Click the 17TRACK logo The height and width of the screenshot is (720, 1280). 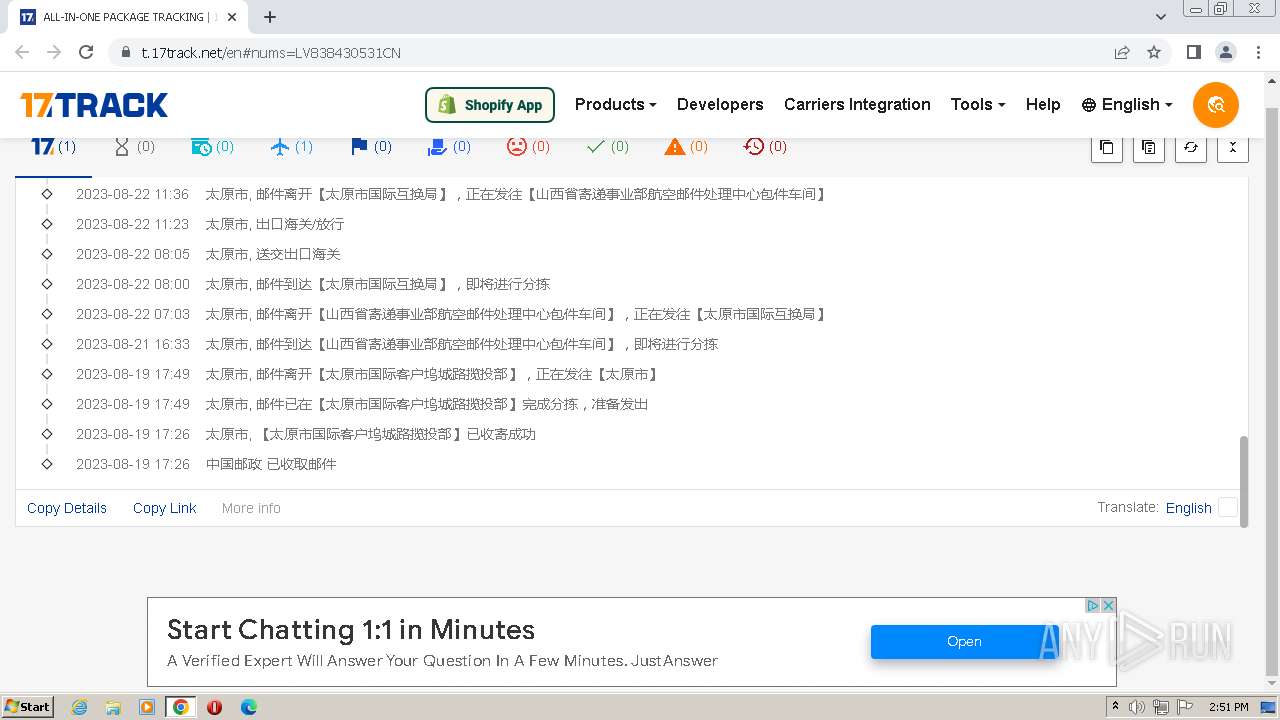coord(94,105)
